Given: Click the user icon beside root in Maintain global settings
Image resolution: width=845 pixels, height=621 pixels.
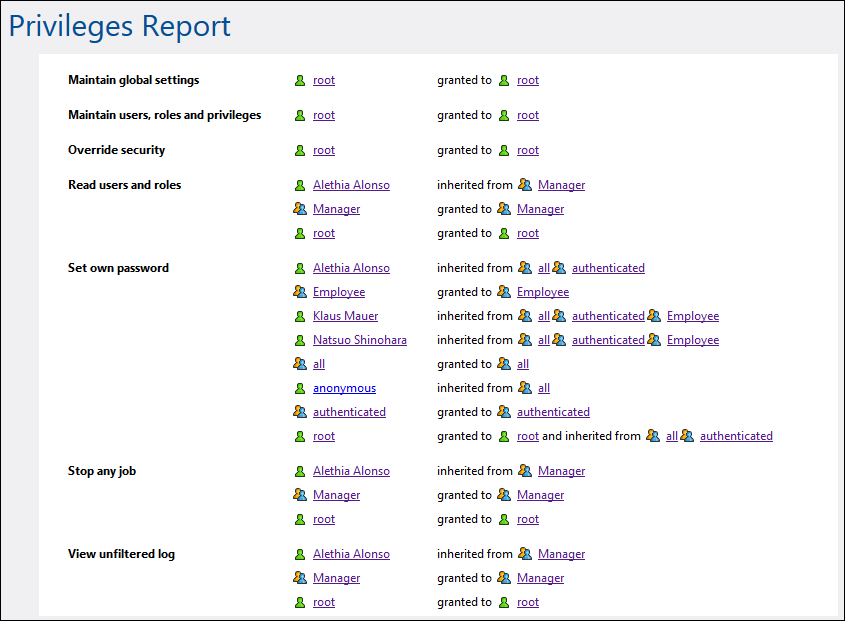Looking at the screenshot, I should (299, 80).
